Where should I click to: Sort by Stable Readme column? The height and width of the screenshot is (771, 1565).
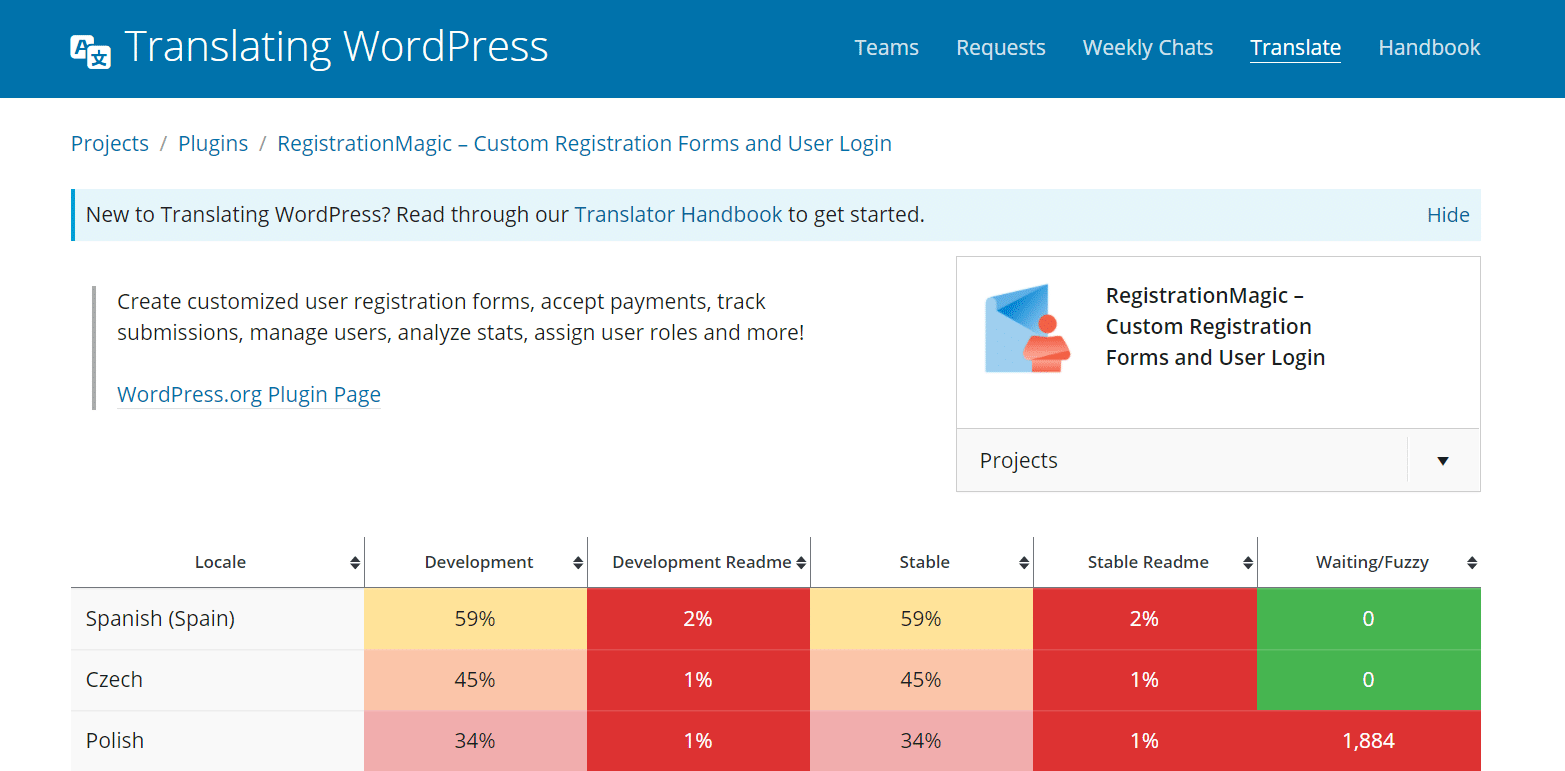[x=1146, y=562]
